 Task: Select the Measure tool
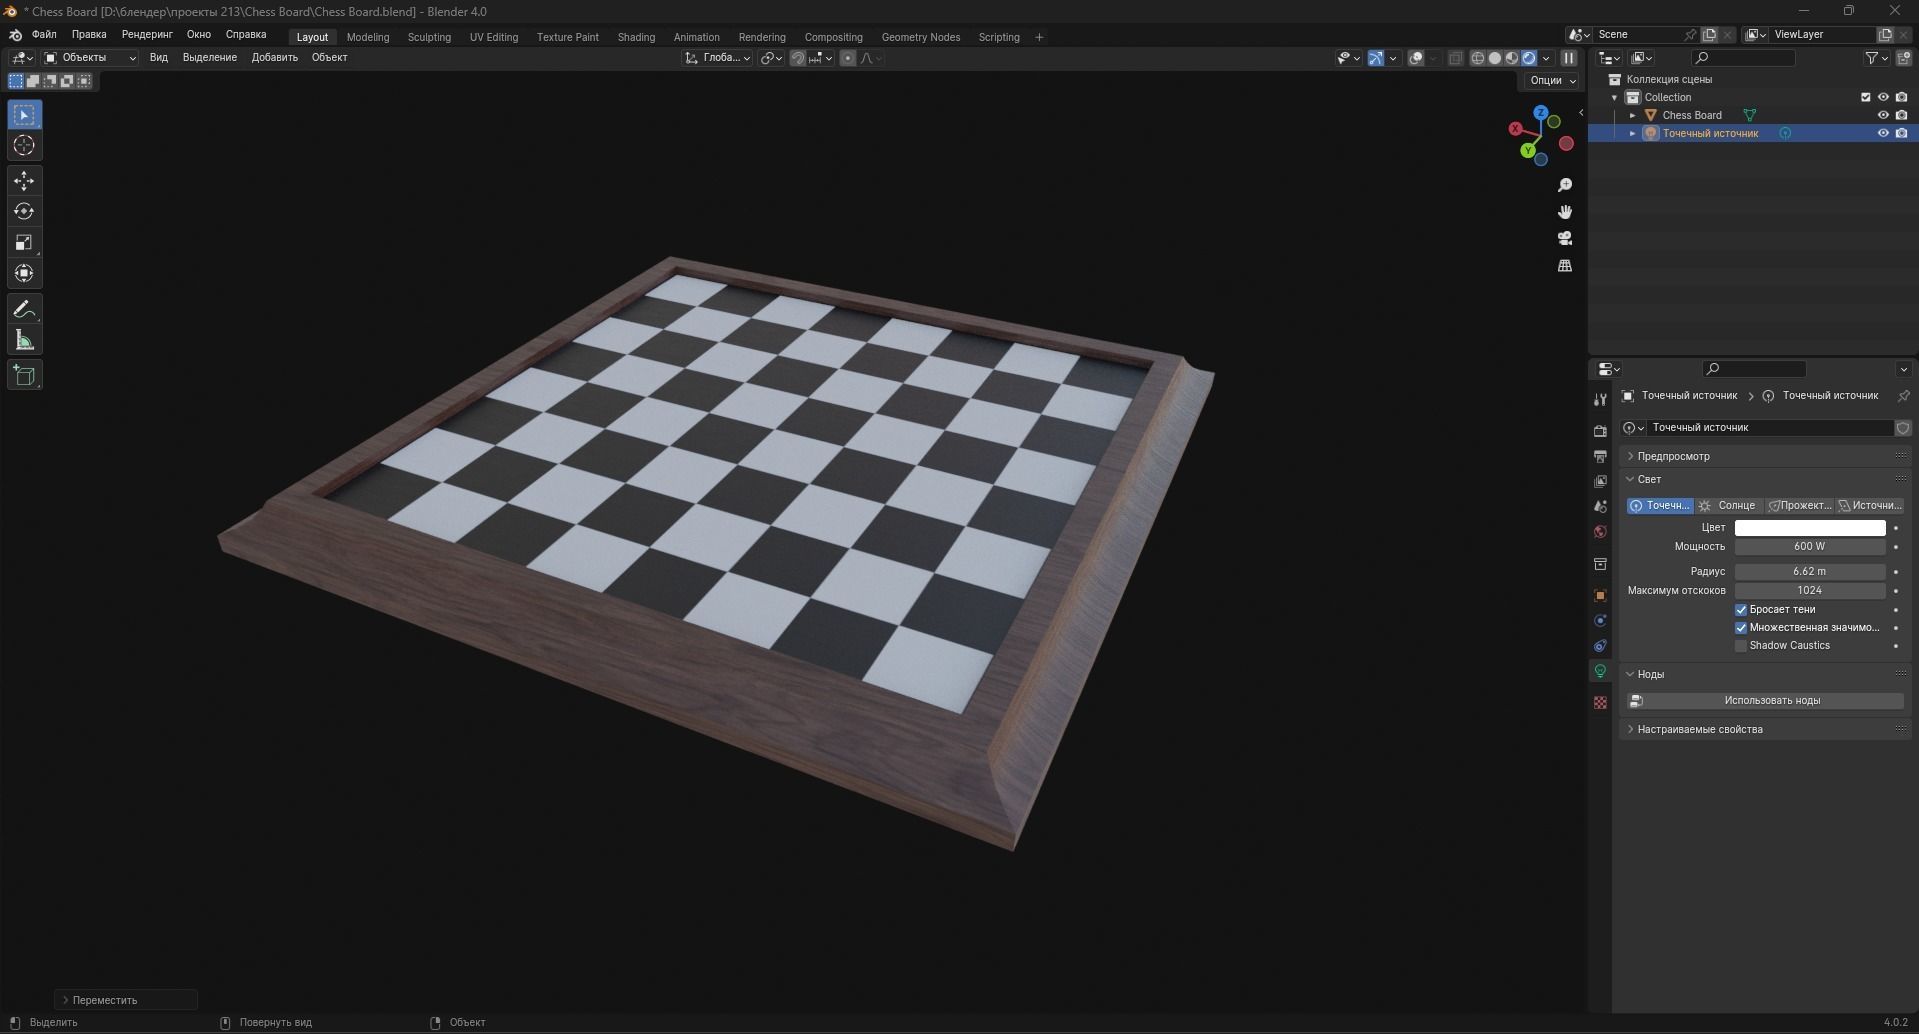(x=24, y=340)
